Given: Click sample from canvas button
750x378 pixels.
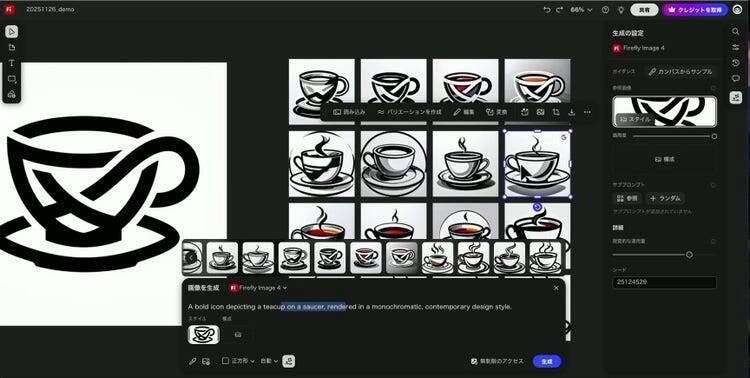Looking at the screenshot, I should tap(680, 72).
